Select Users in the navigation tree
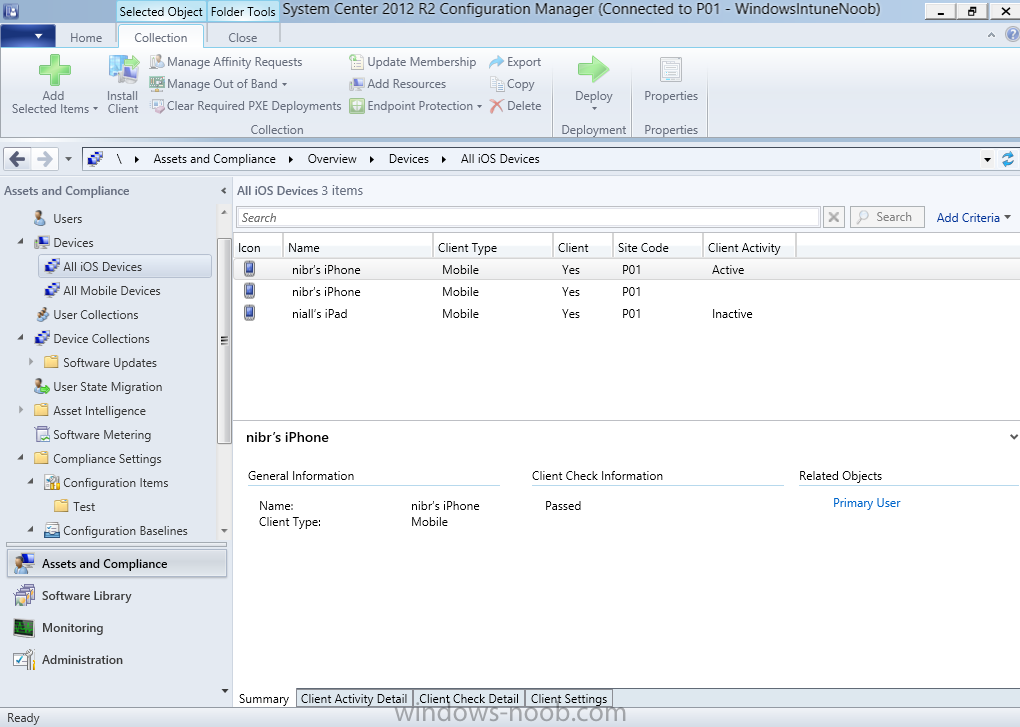Viewport: 1020px width, 727px height. click(x=68, y=218)
